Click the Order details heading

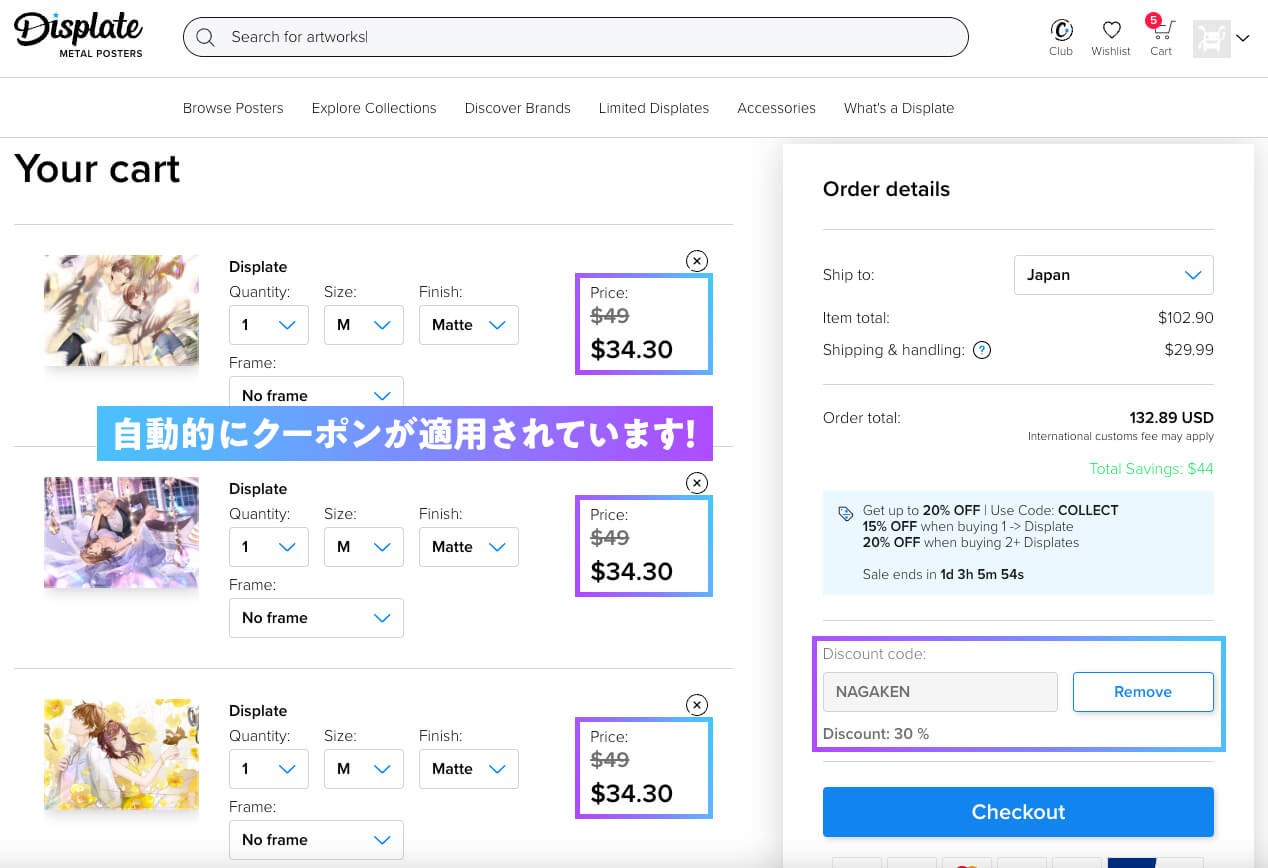pyautogui.click(x=886, y=189)
